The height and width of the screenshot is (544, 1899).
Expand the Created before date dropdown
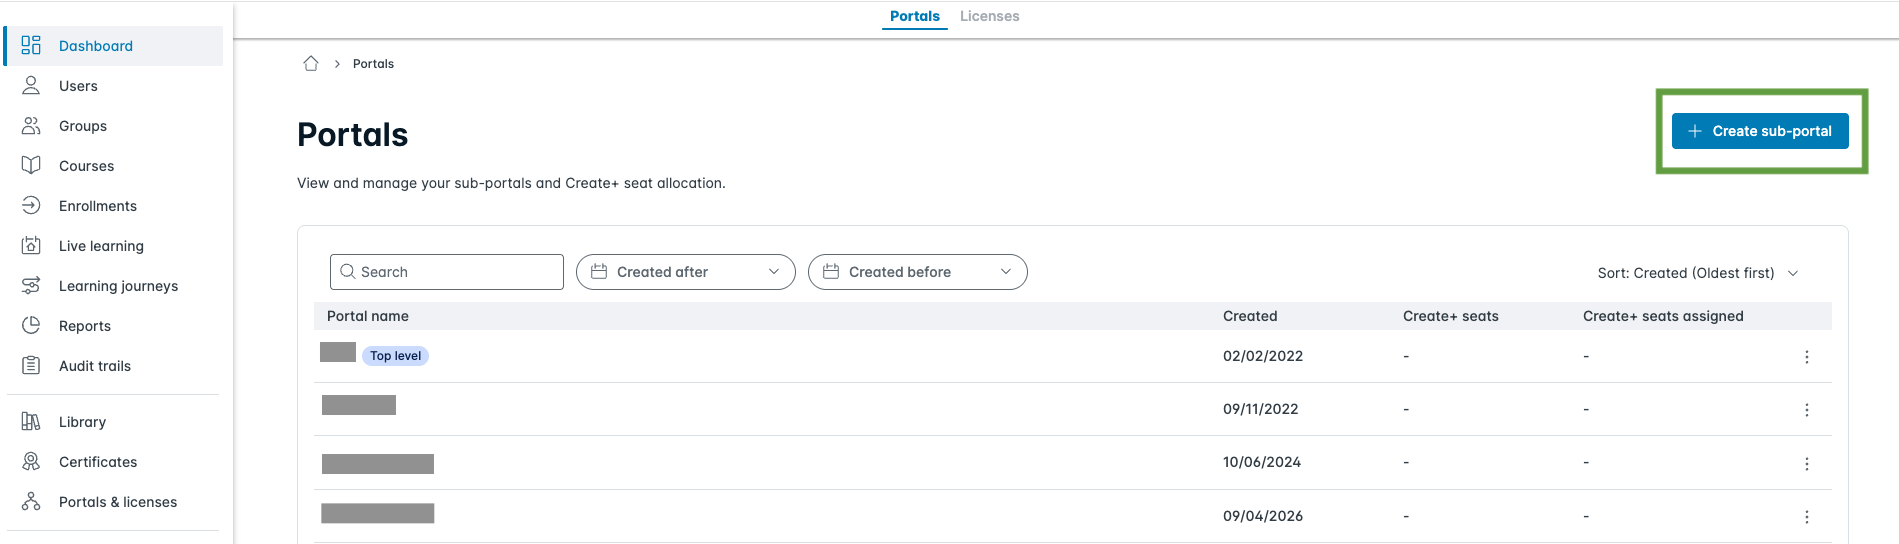pos(918,272)
